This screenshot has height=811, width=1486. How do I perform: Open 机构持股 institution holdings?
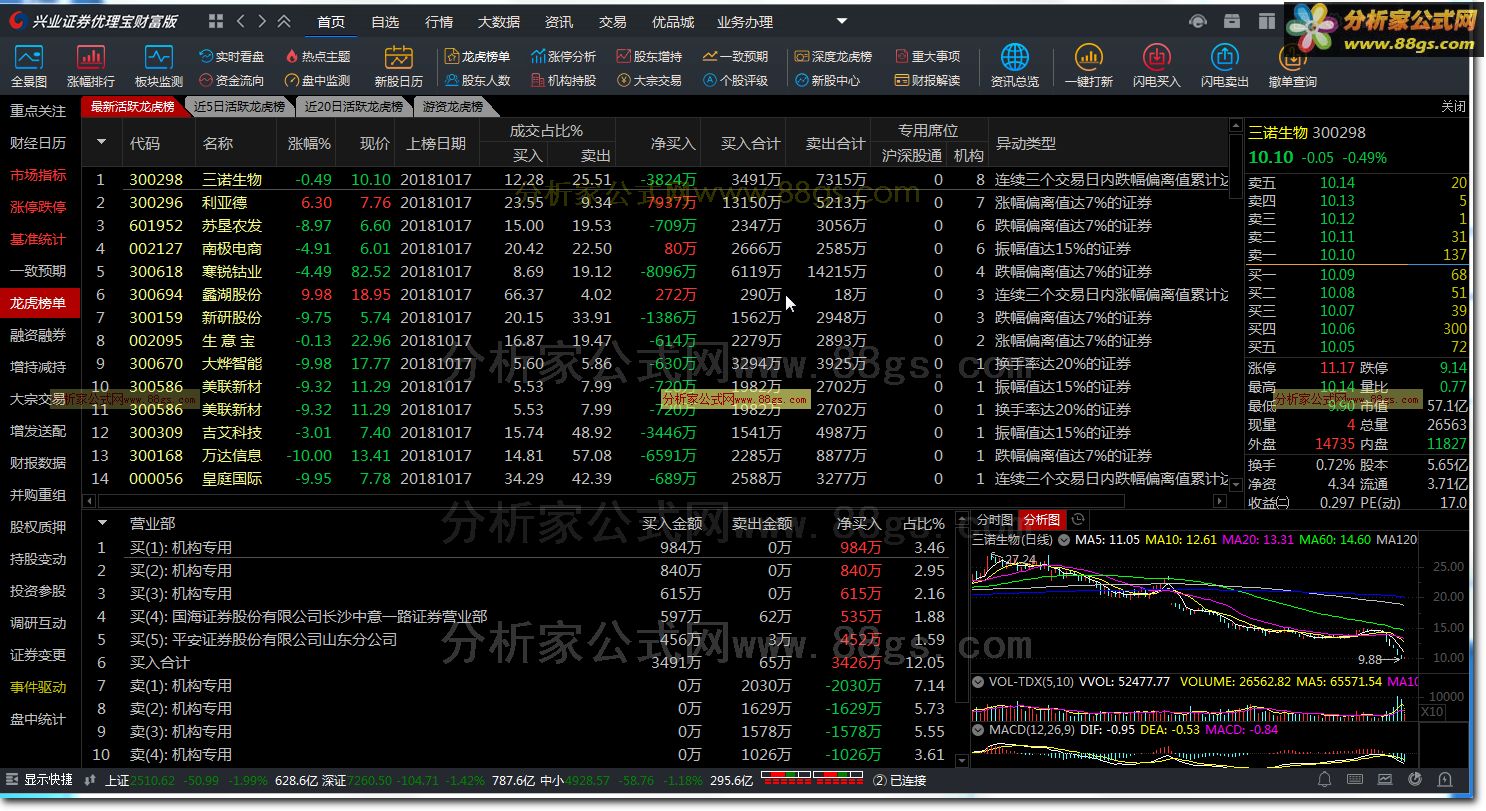tap(563, 80)
